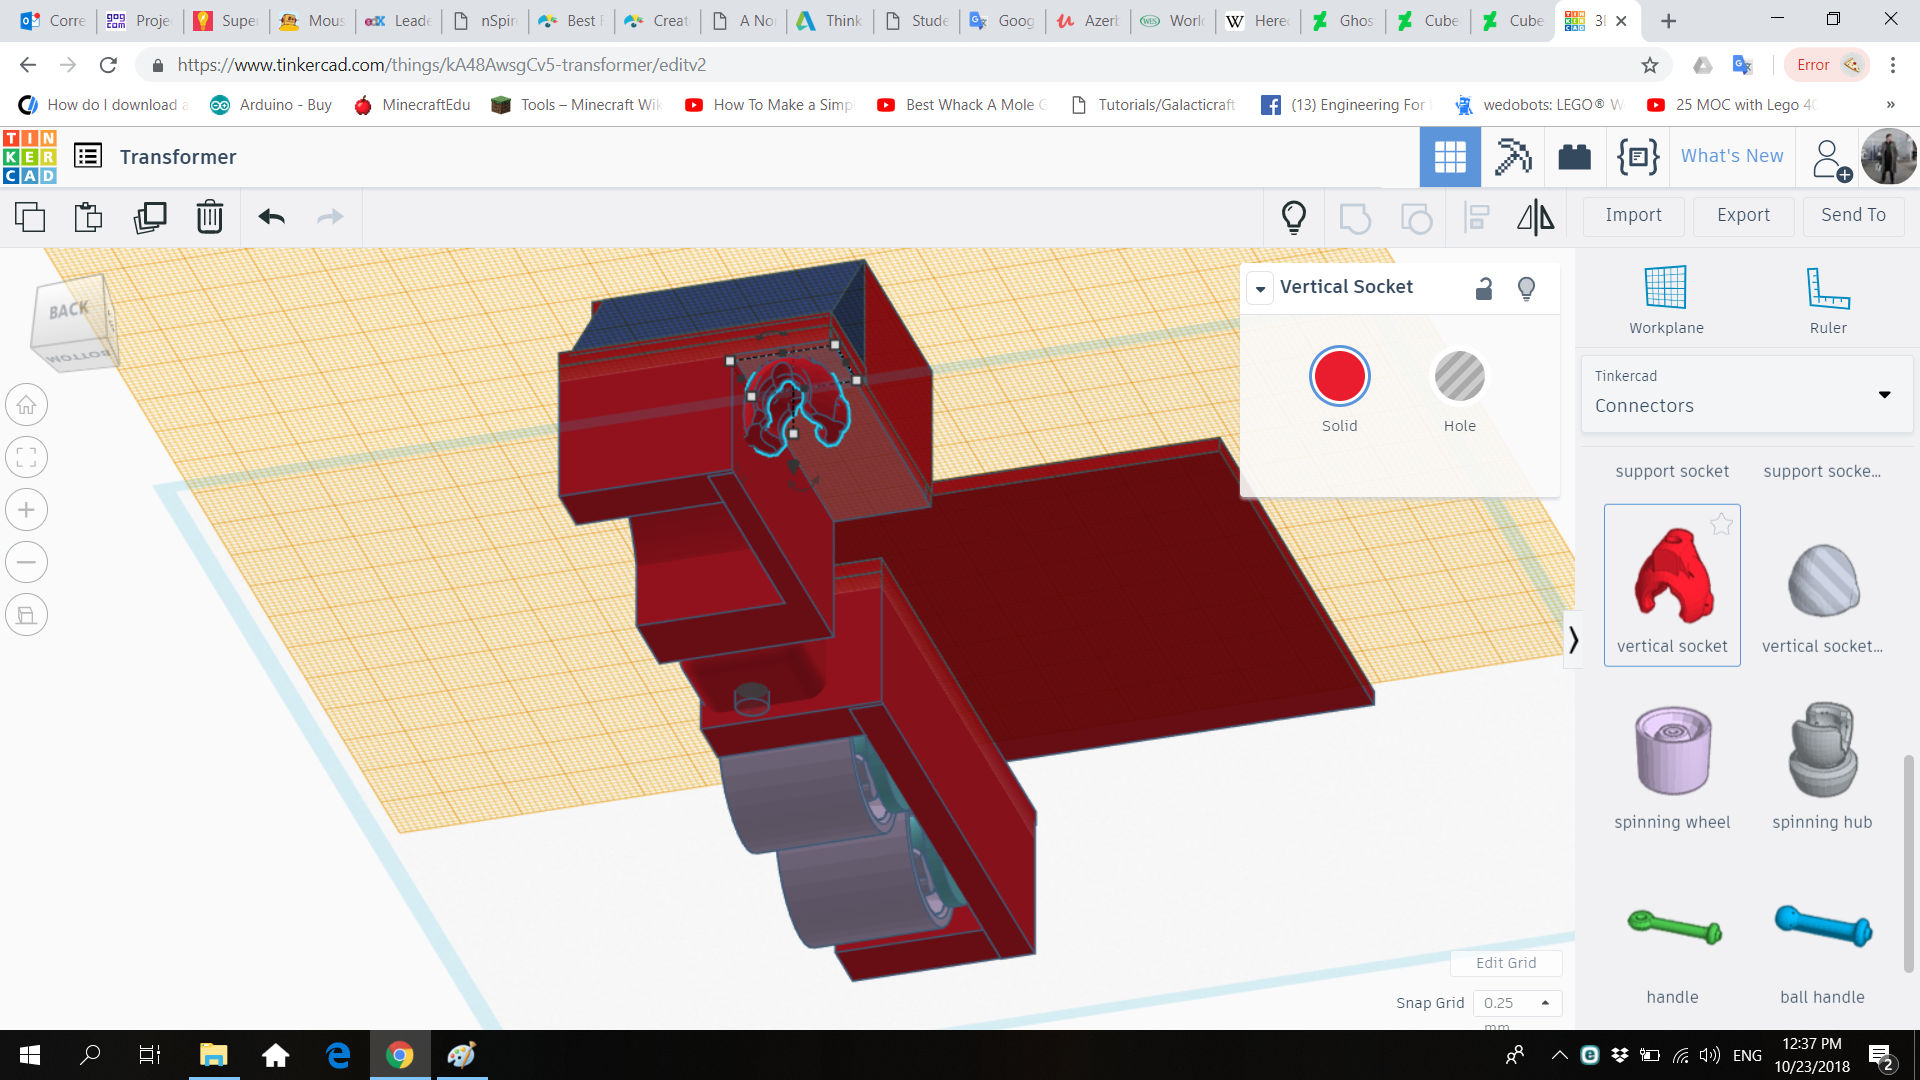Collapse the Vertical Socket panel with its chevron
The height and width of the screenshot is (1080, 1920).
click(1260, 288)
